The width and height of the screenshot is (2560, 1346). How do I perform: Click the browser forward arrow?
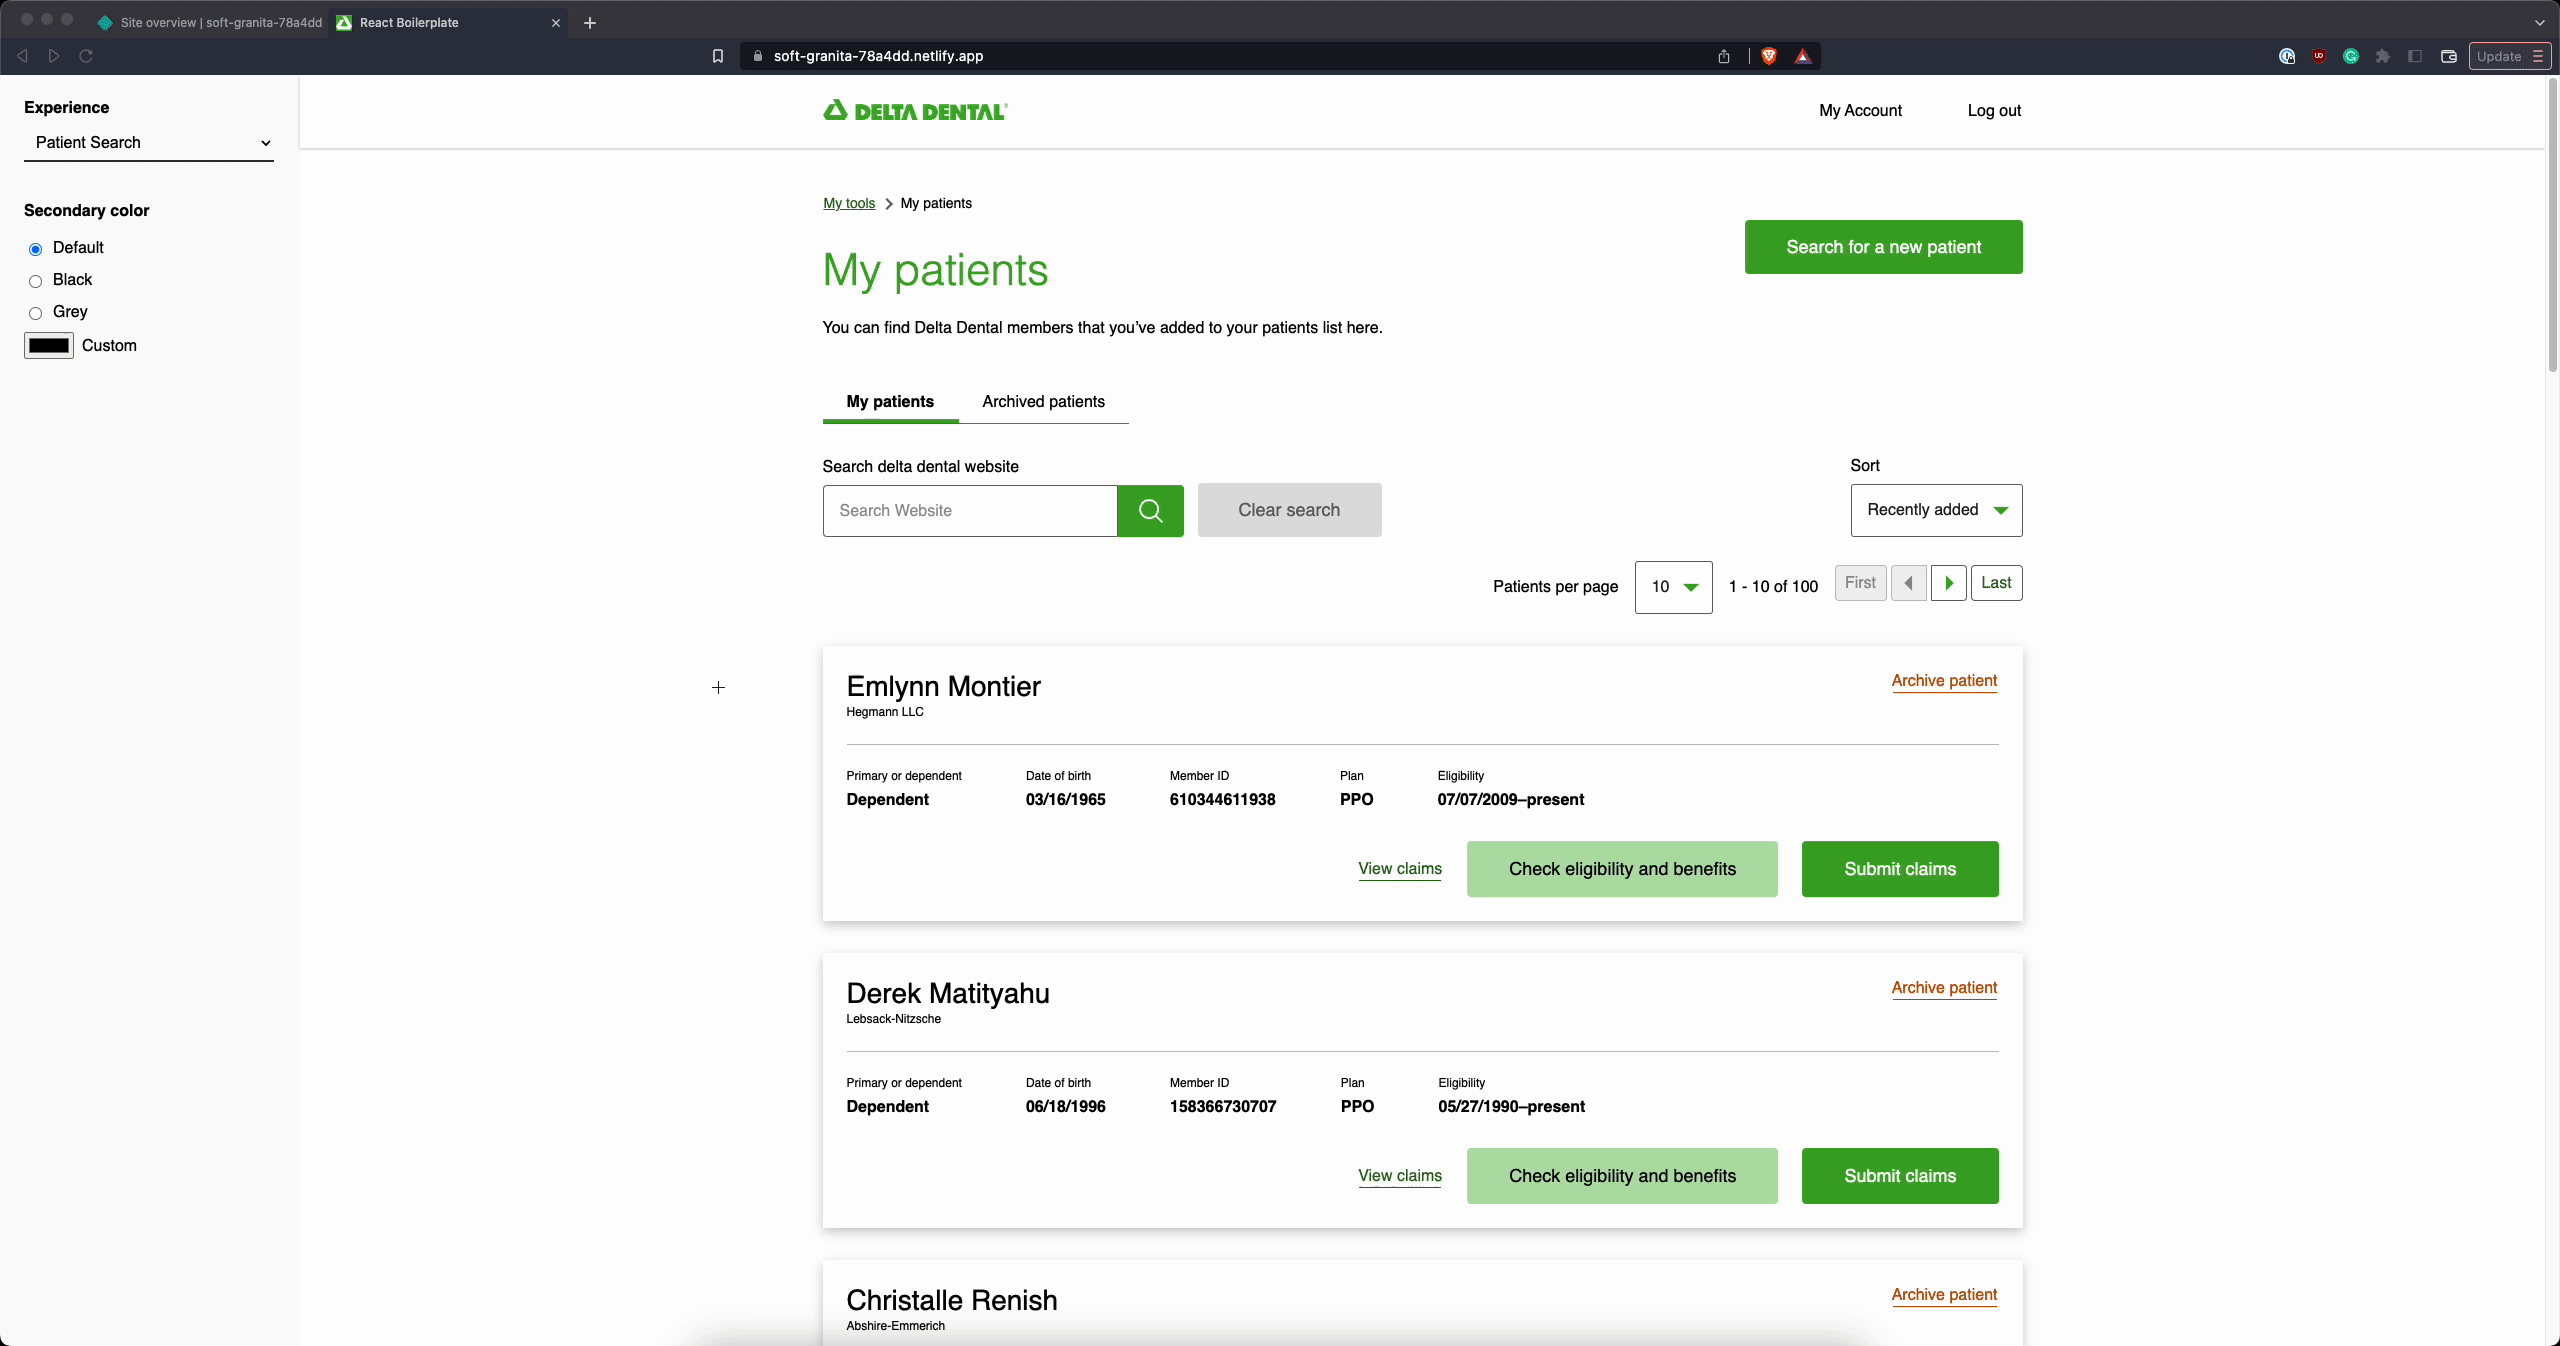coord(54,56)
